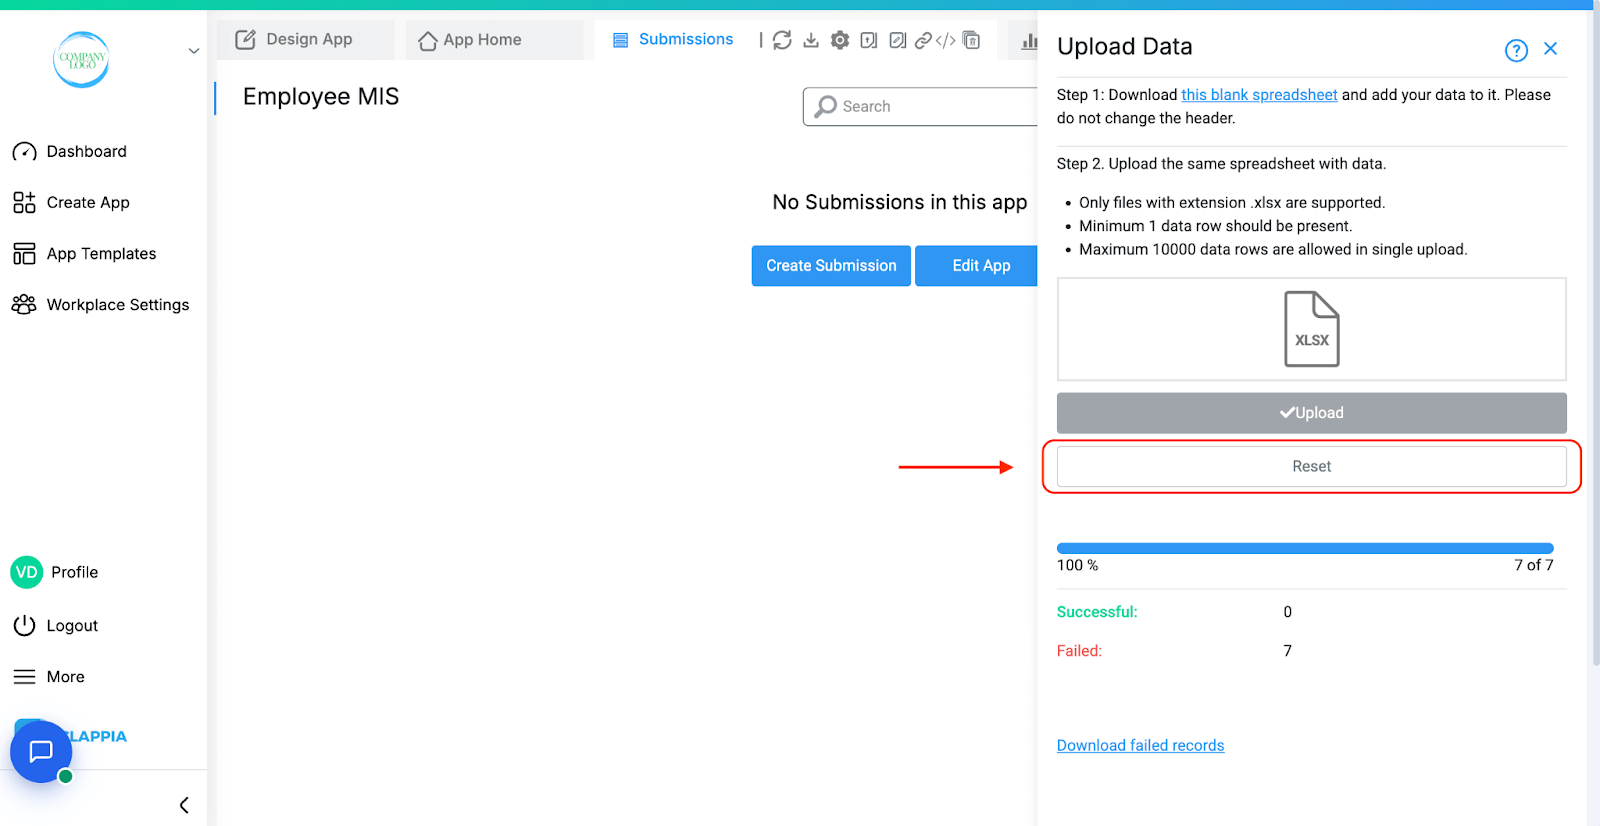Image resolution: width=1600 pixels, height=826 pixels.
Task: Select the Submissions tab
Action: click(x=672, y=40)
